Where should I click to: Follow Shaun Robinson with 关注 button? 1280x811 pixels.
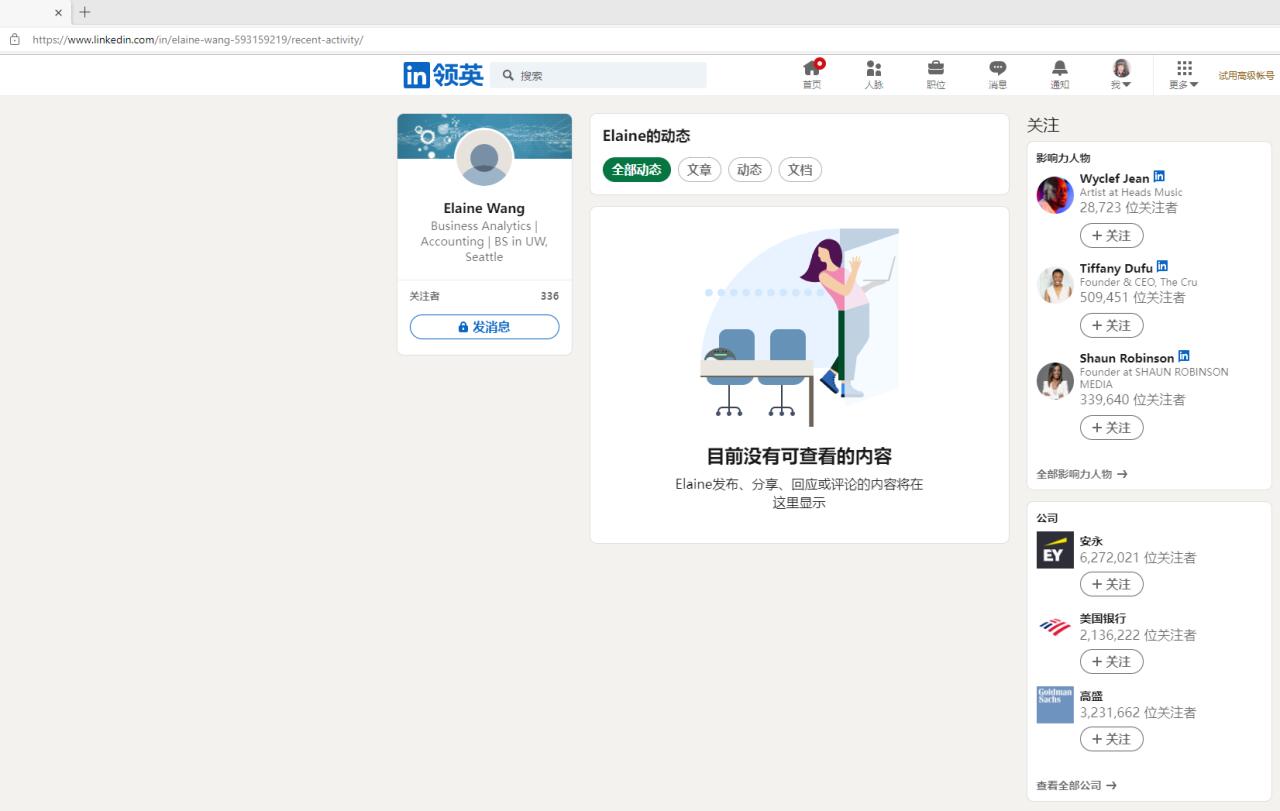(1111, 428)
